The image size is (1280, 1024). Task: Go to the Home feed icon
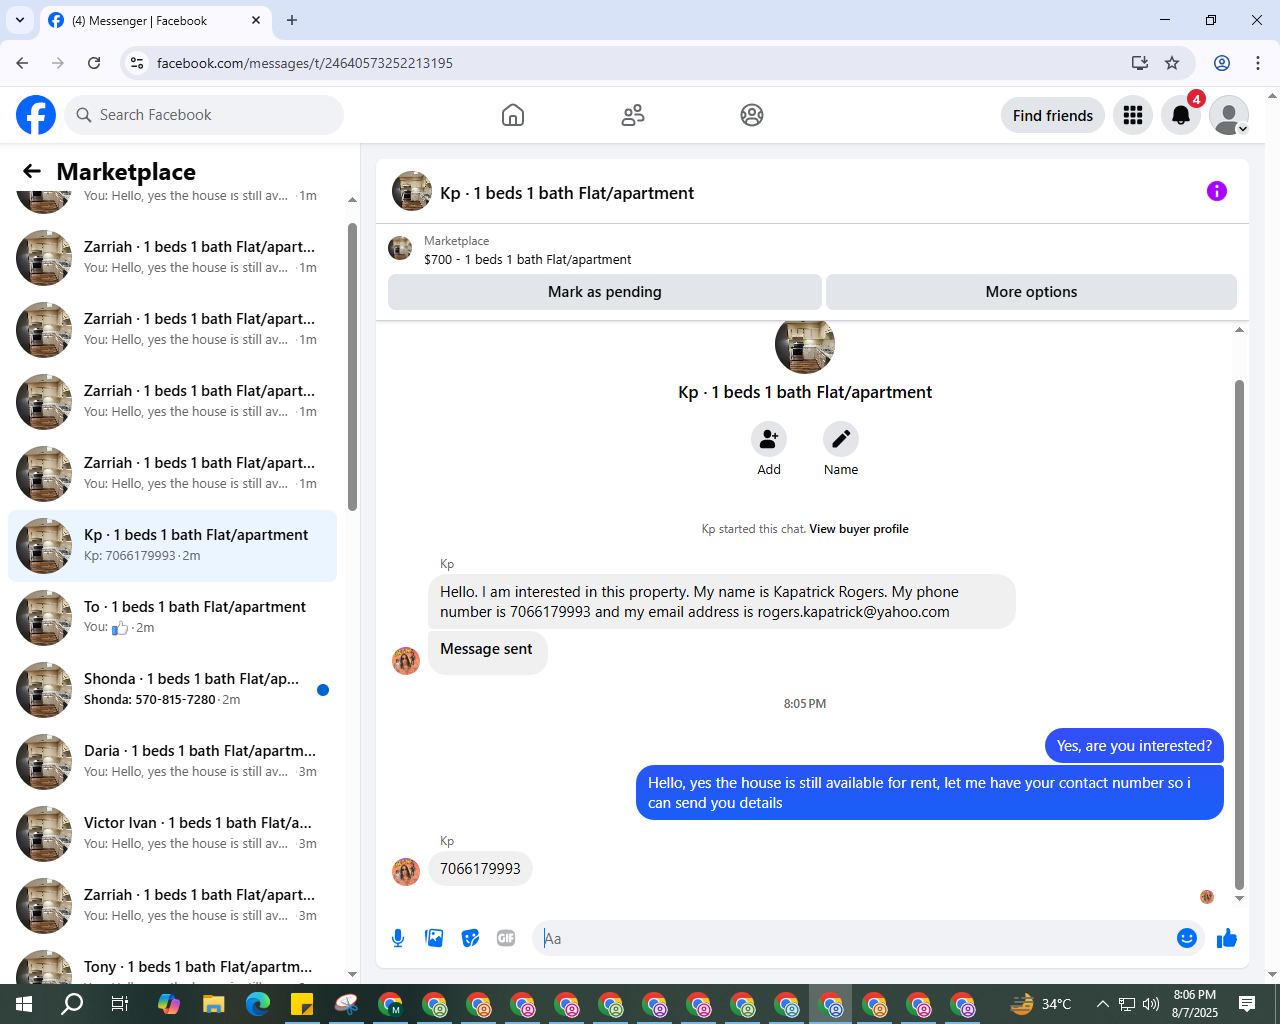point(513,115)
